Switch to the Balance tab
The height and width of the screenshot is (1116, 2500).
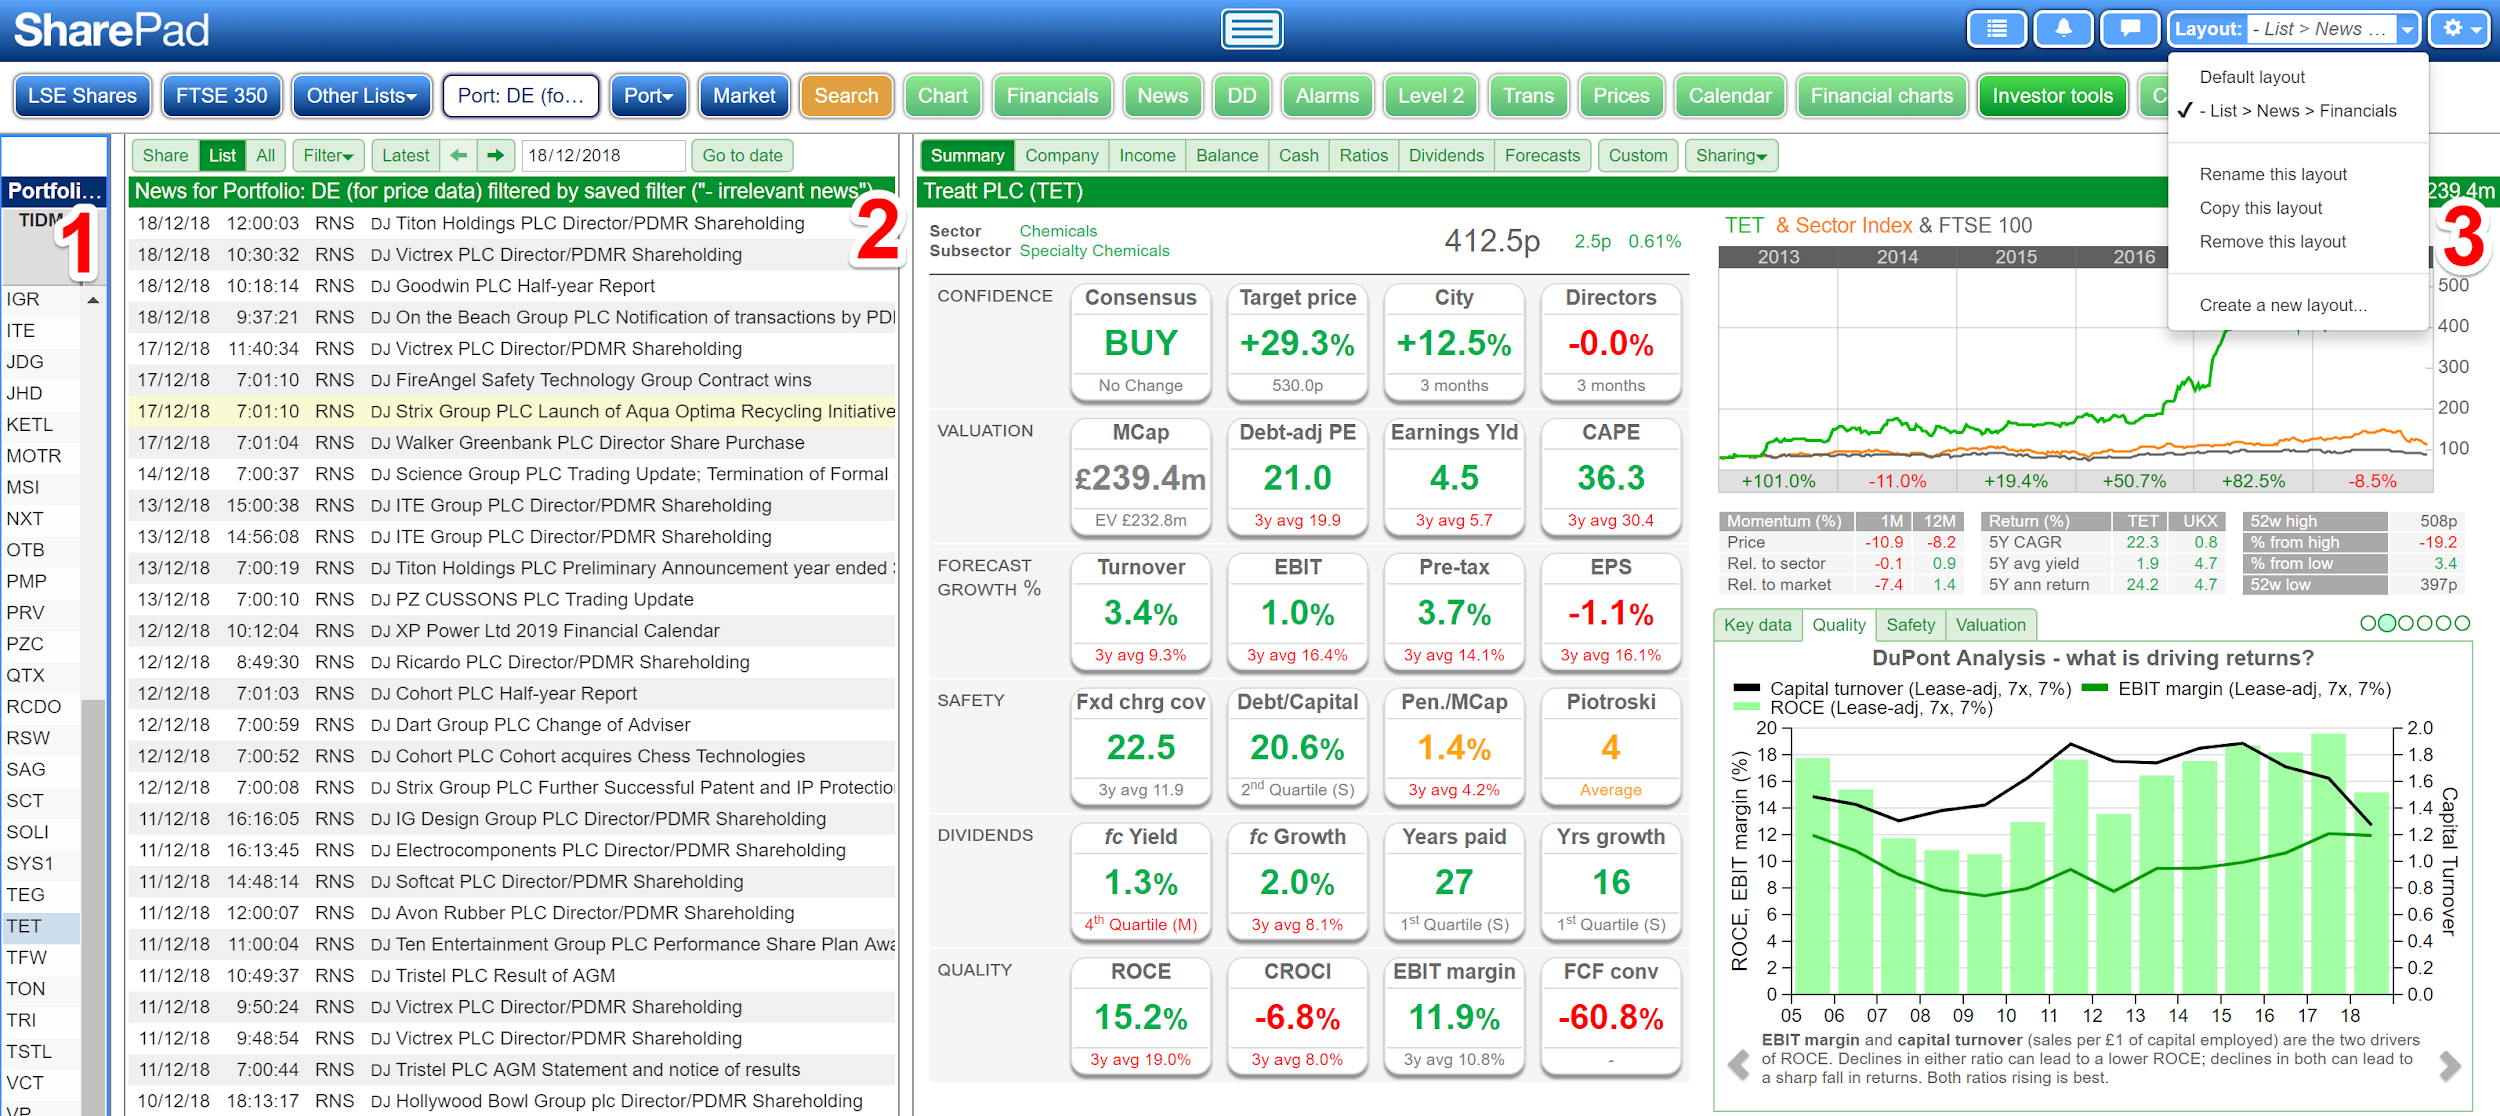point(1227,155)
